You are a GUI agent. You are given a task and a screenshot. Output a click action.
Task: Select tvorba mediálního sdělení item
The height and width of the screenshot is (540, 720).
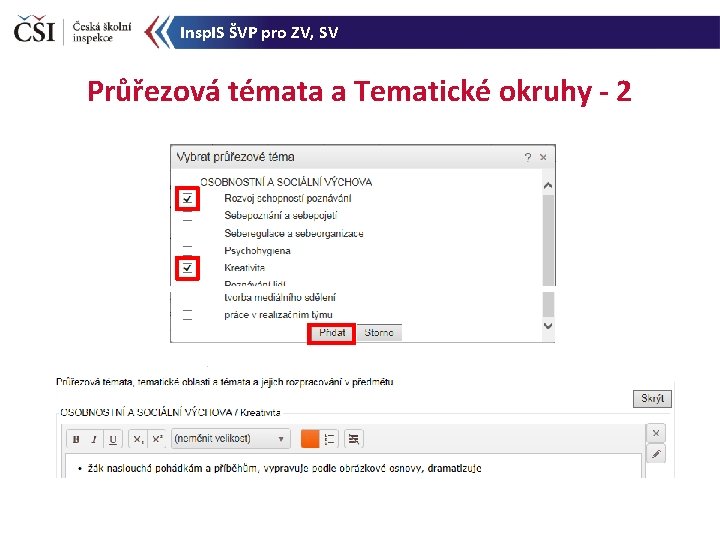coord(280,298)
